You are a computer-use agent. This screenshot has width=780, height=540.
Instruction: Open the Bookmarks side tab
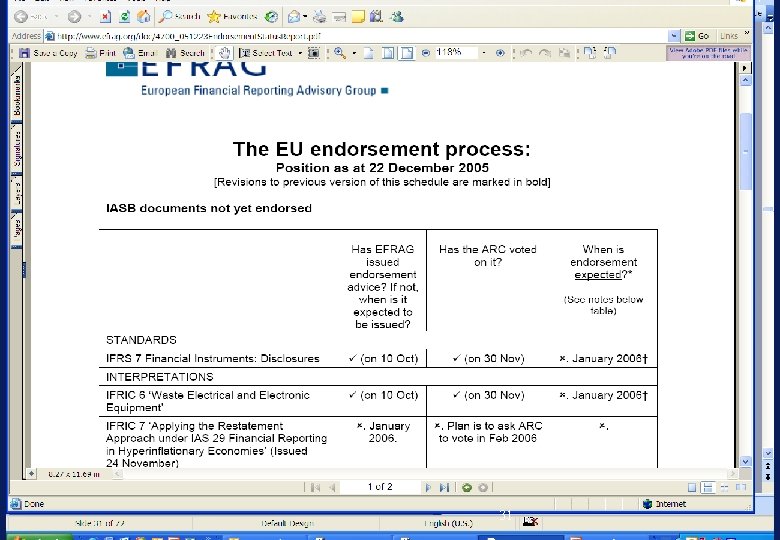(17, 94)
